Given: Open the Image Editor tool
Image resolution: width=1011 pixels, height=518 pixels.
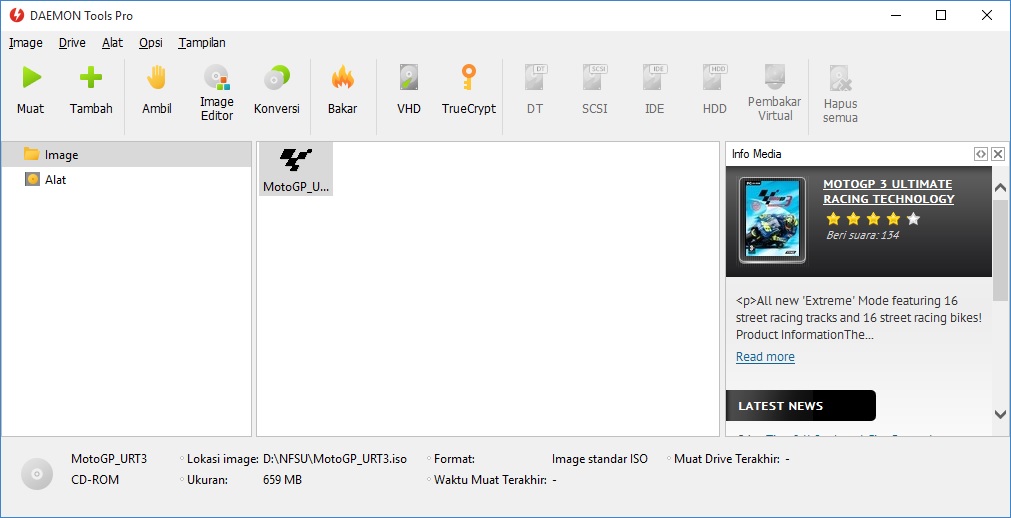Looking at the screenshot, I should click(217, 77).
